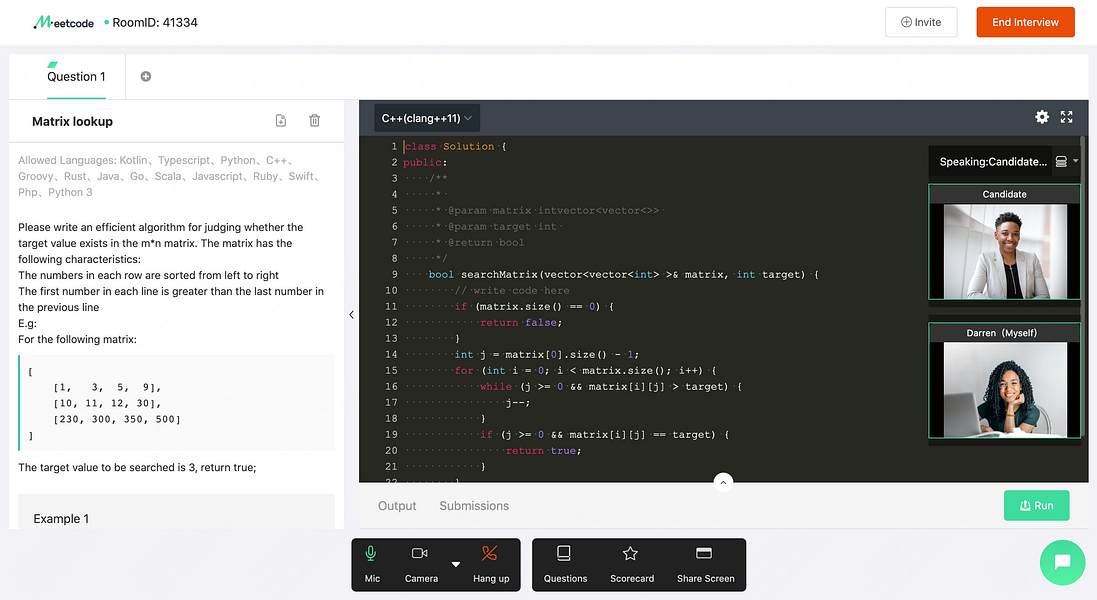Expand the code editor to fullscreen

point(1066,117)
